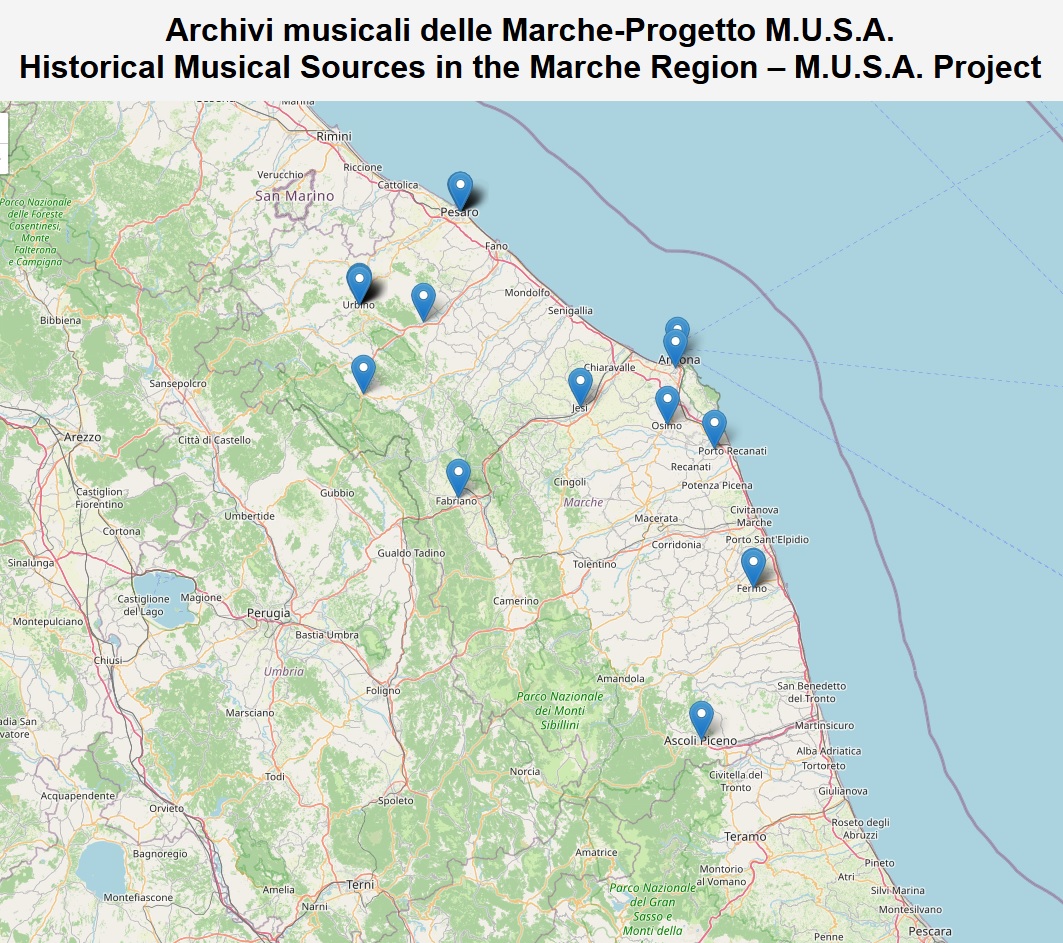Click the Gualdo Tadino label

point(412,553)
